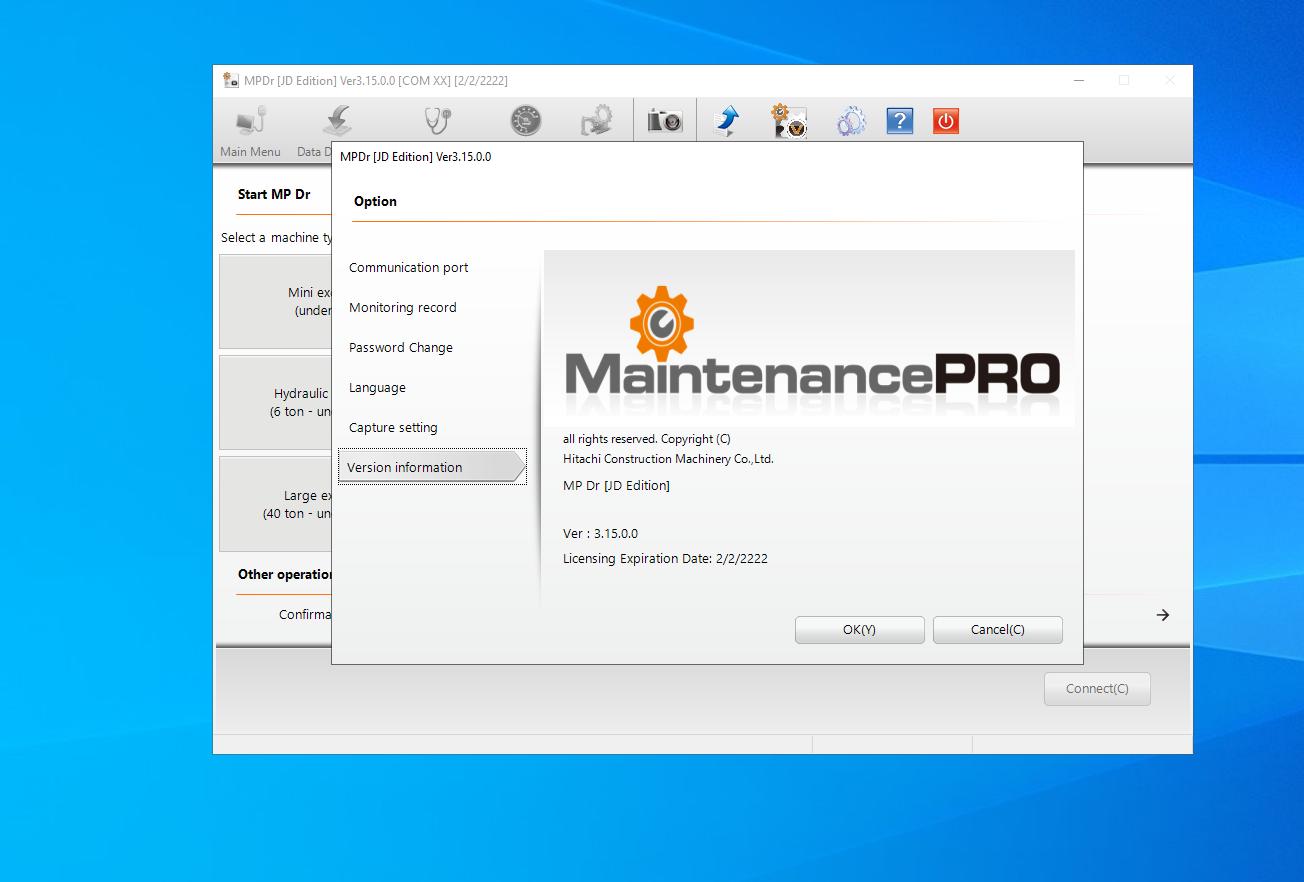The width and height of the screenshot is (1304, 882).
Task: Open the Main Menu toolbar icon
Action: pos(249,119)
